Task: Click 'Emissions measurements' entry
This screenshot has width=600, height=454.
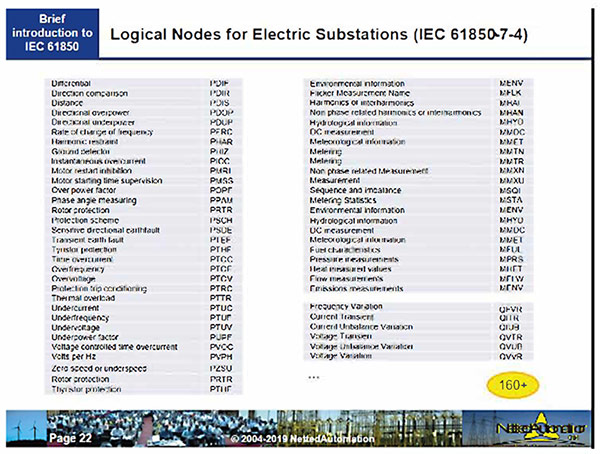Action: pos(356,288)
